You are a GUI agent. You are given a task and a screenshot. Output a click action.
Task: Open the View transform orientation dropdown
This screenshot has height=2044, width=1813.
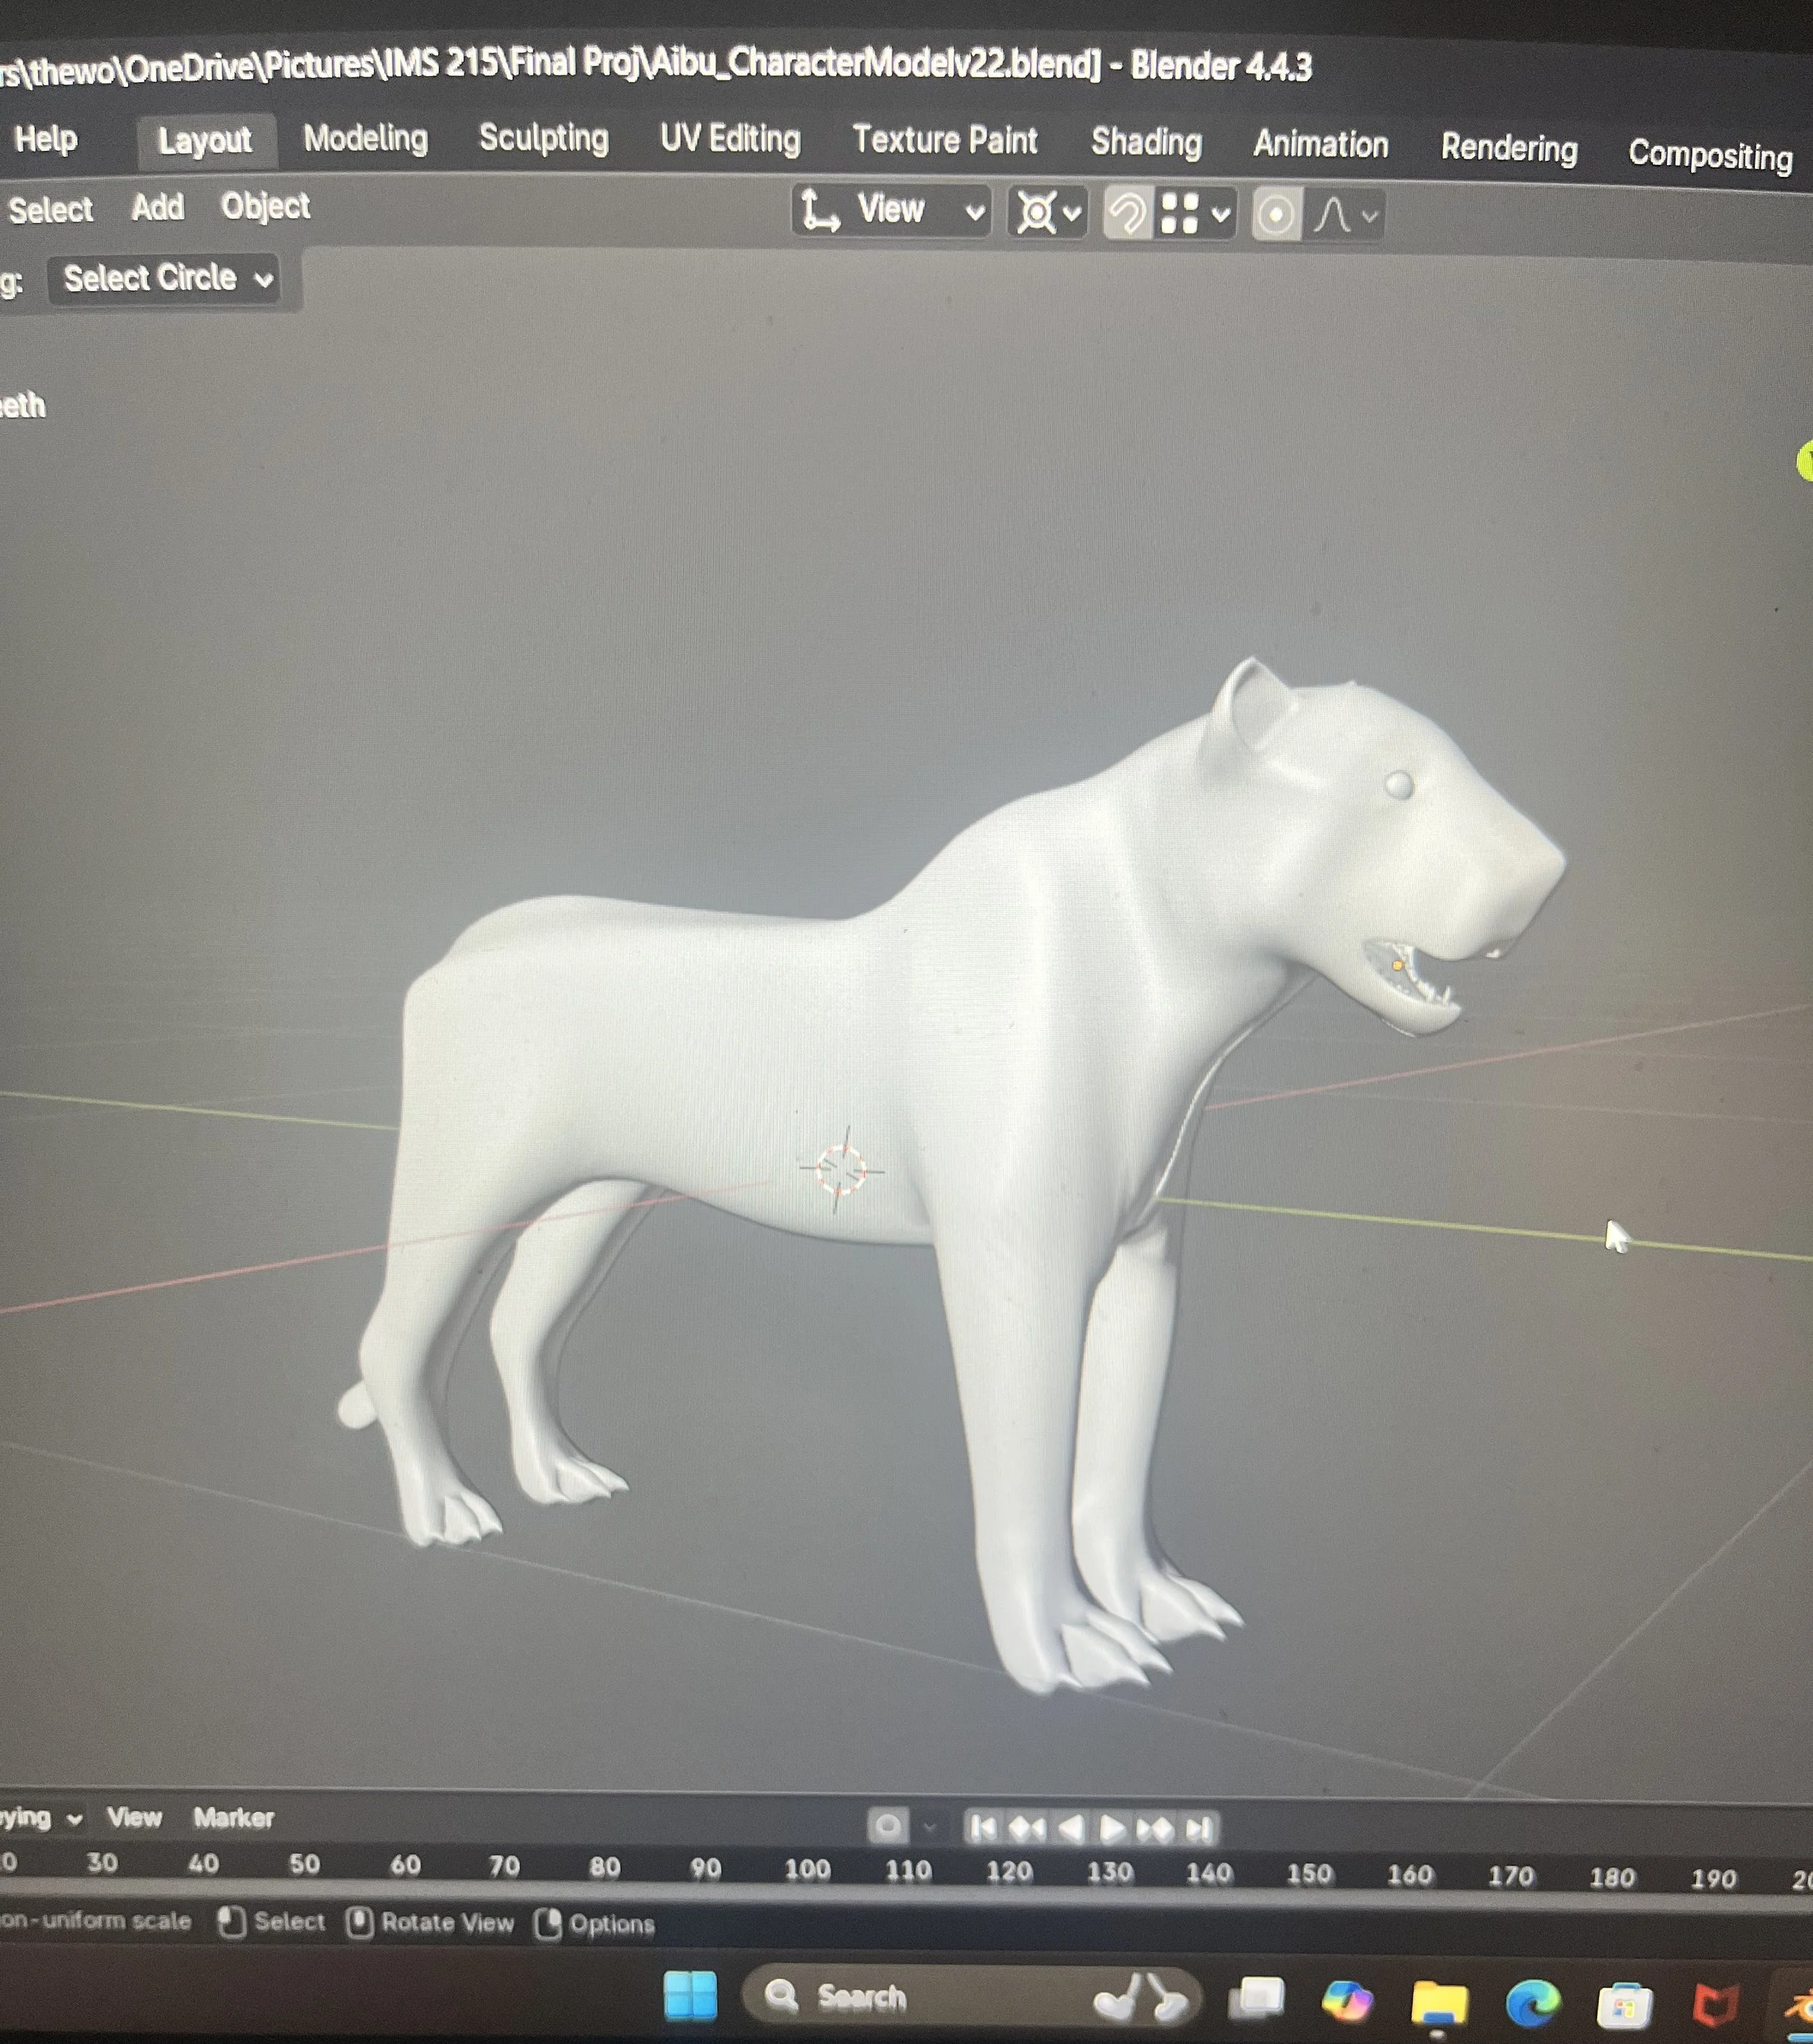tap(892, 210)
